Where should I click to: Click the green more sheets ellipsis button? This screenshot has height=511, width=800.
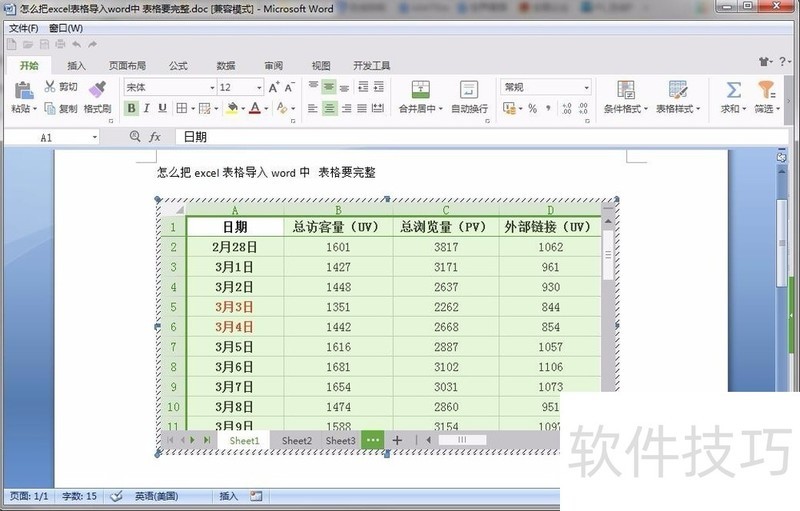[x=372, y=440]
